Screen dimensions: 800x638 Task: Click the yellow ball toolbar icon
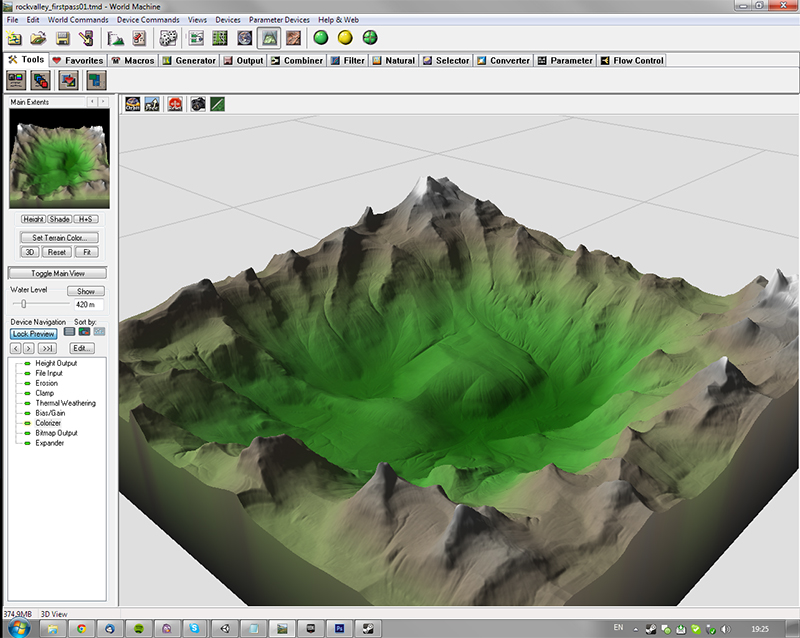coord(345,39)
